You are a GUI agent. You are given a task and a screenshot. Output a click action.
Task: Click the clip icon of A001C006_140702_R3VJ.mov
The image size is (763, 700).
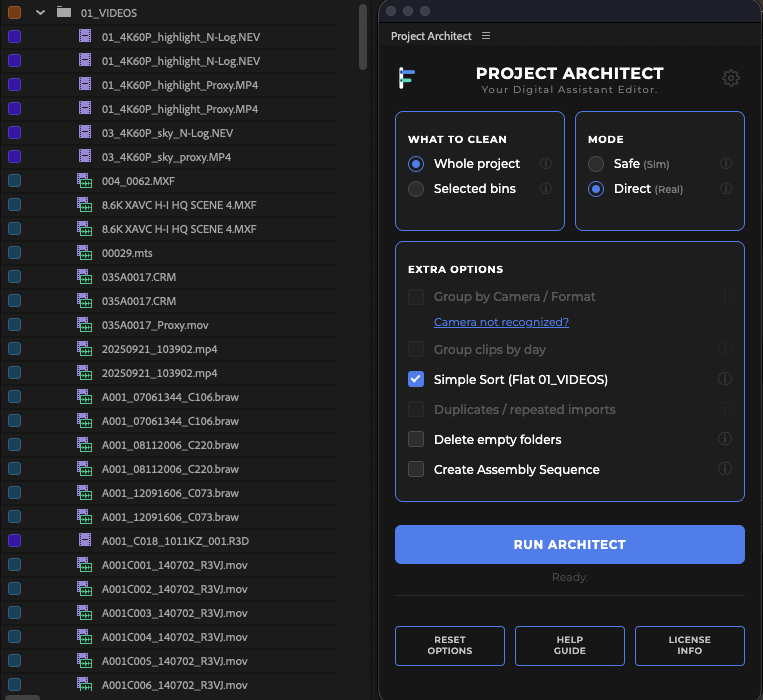click(x=85, y=684)
